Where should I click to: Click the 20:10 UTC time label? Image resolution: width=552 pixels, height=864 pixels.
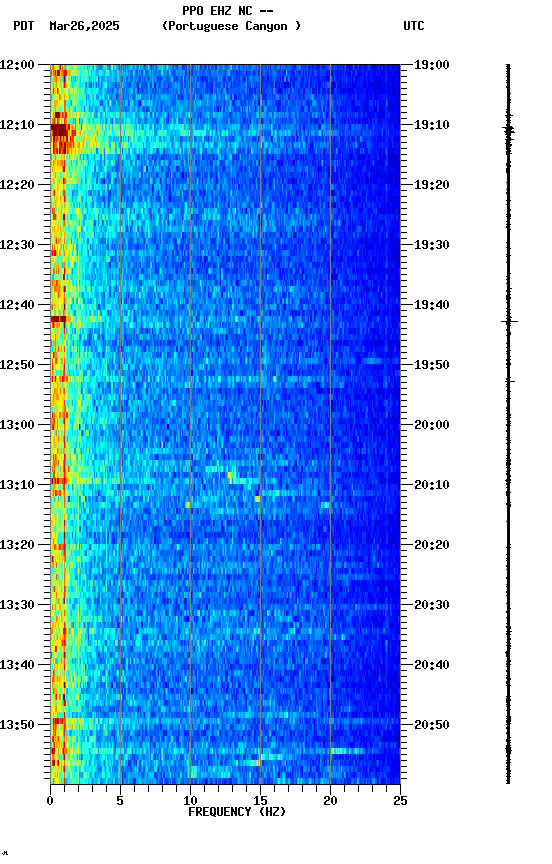432,485
